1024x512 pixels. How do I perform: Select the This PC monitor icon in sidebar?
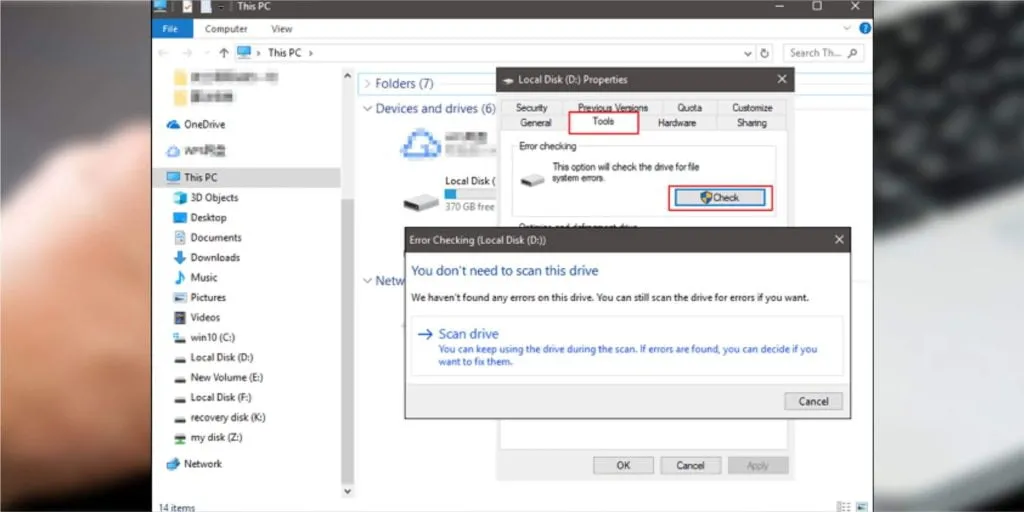tap(173, 177)
